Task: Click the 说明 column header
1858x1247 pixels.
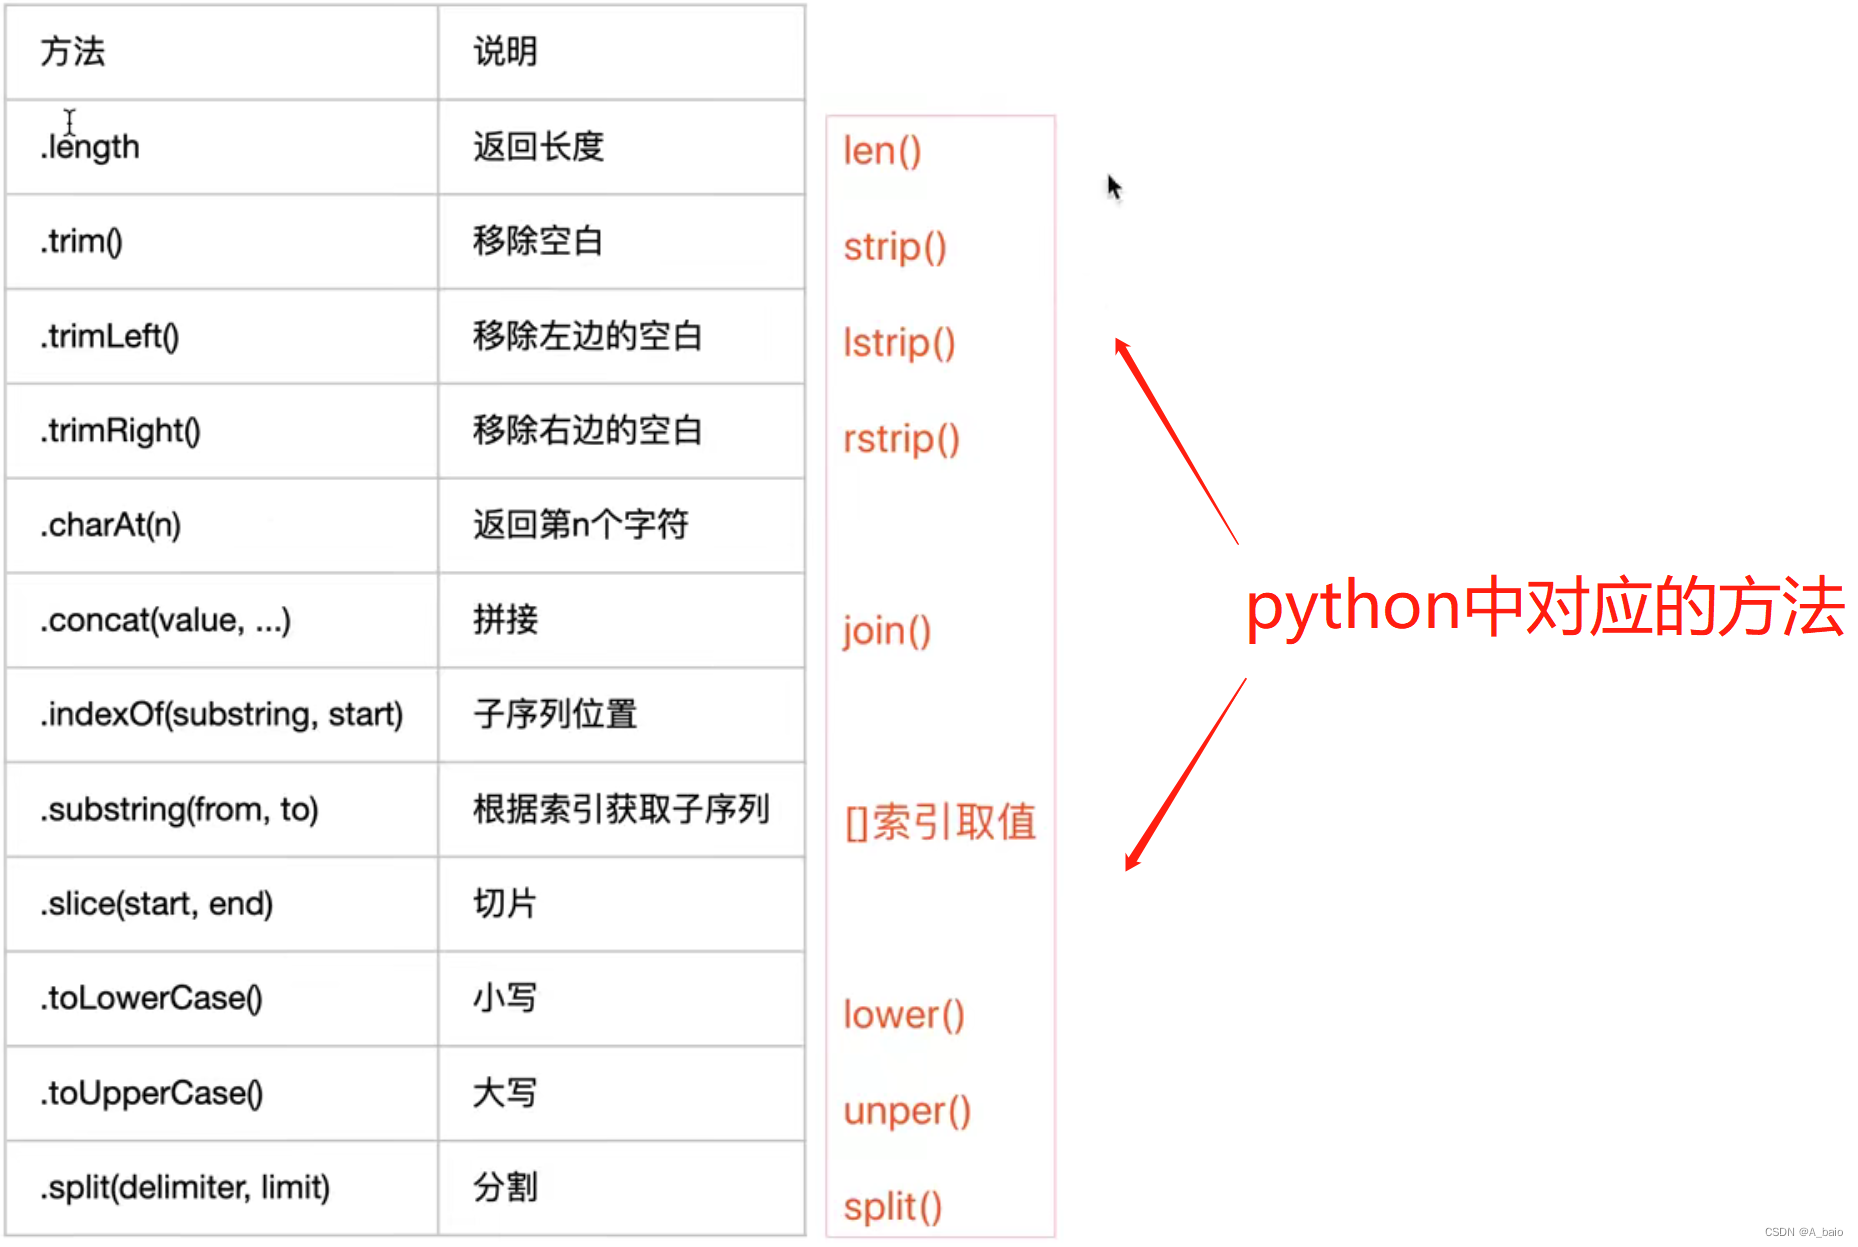Action: pos(621,52)
